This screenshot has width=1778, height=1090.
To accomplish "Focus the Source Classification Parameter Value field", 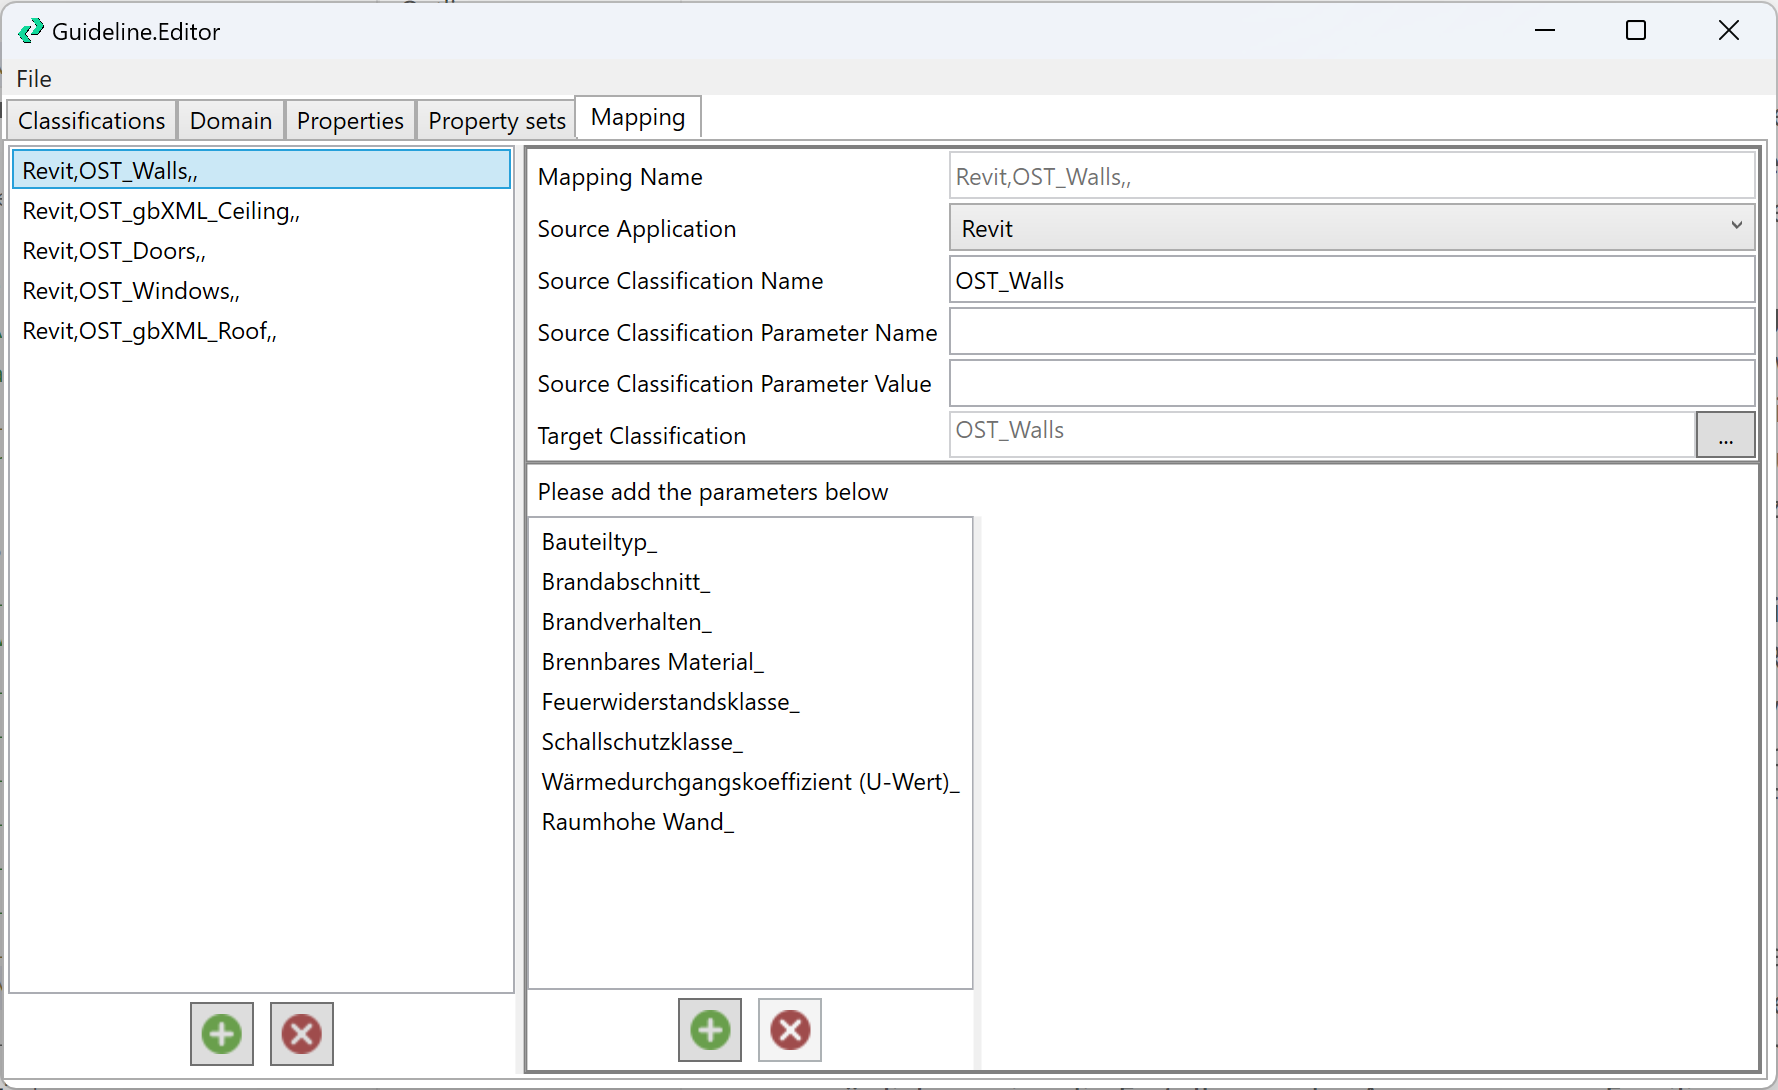I will tap(1352, 383).
